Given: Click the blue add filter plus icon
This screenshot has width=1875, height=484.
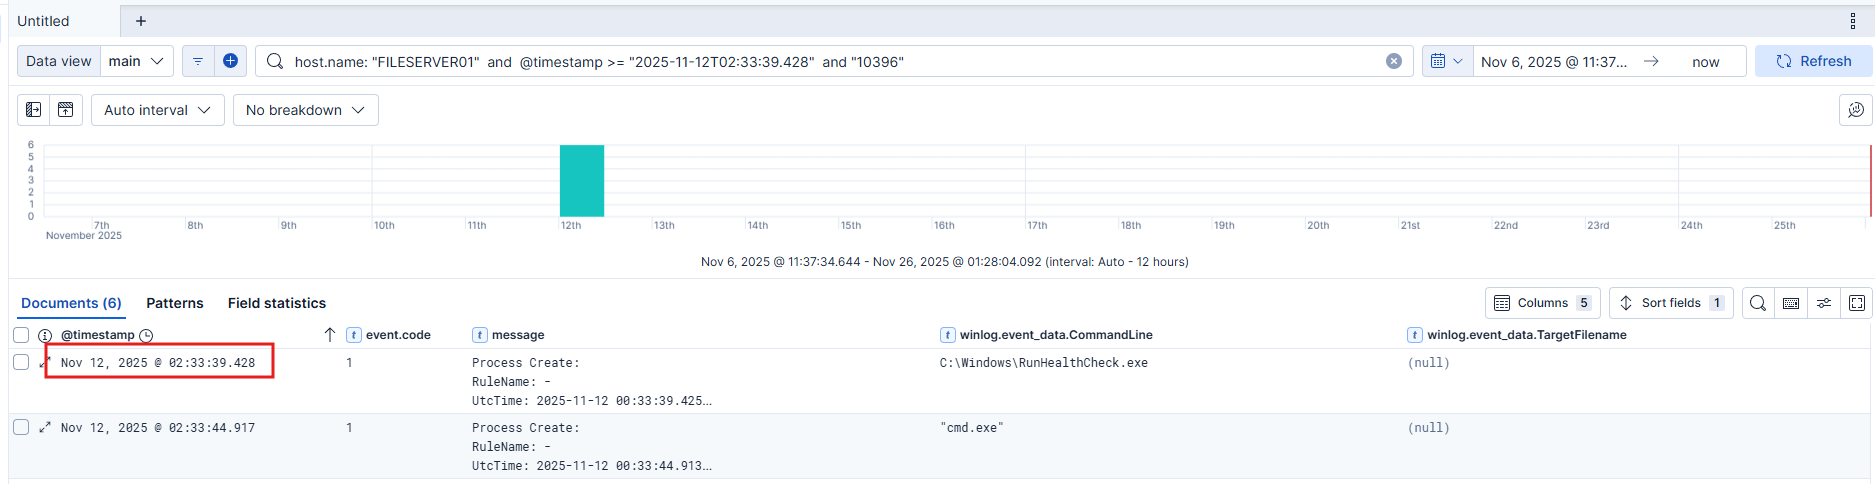Looking at the screenshot, I should point(230,61).
